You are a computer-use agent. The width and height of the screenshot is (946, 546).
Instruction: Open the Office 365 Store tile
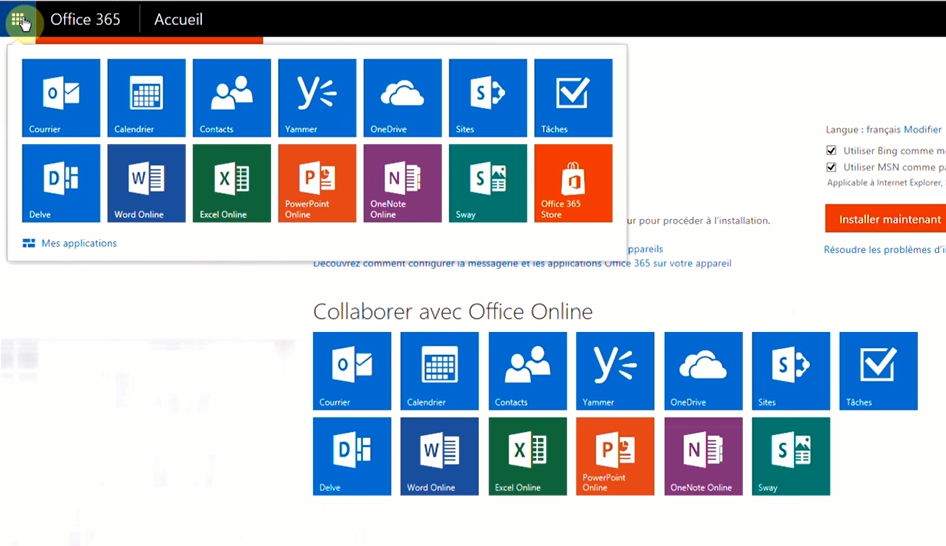point(573,183)
